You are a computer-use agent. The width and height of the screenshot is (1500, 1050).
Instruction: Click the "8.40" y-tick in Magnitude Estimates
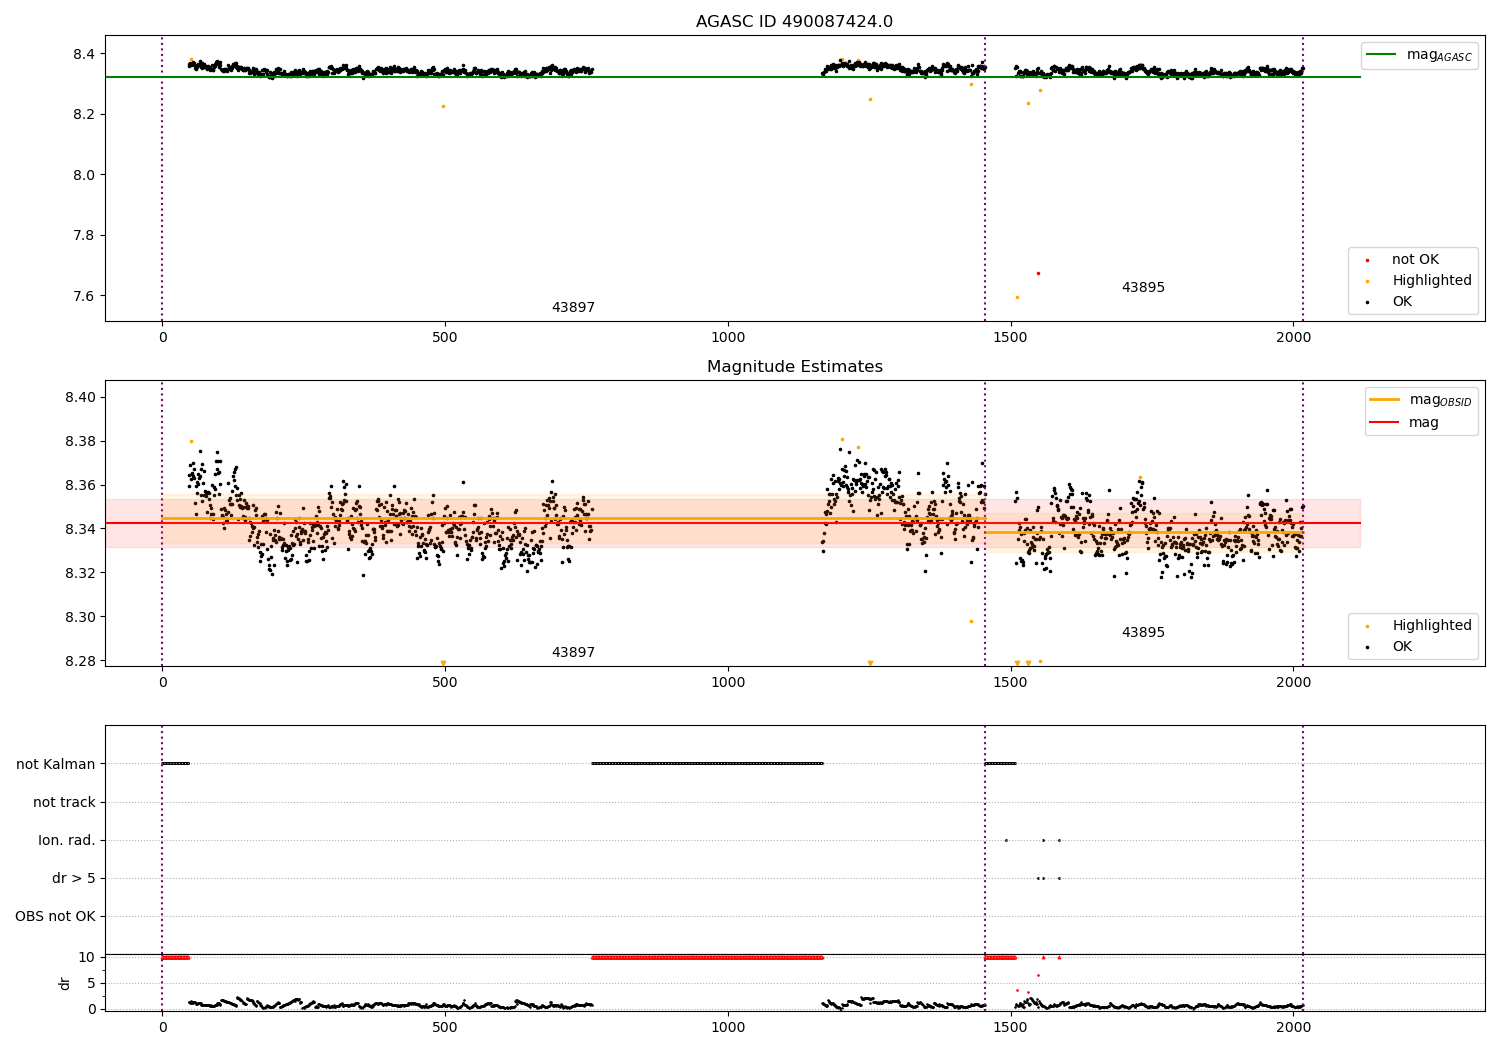click(79, 398)
